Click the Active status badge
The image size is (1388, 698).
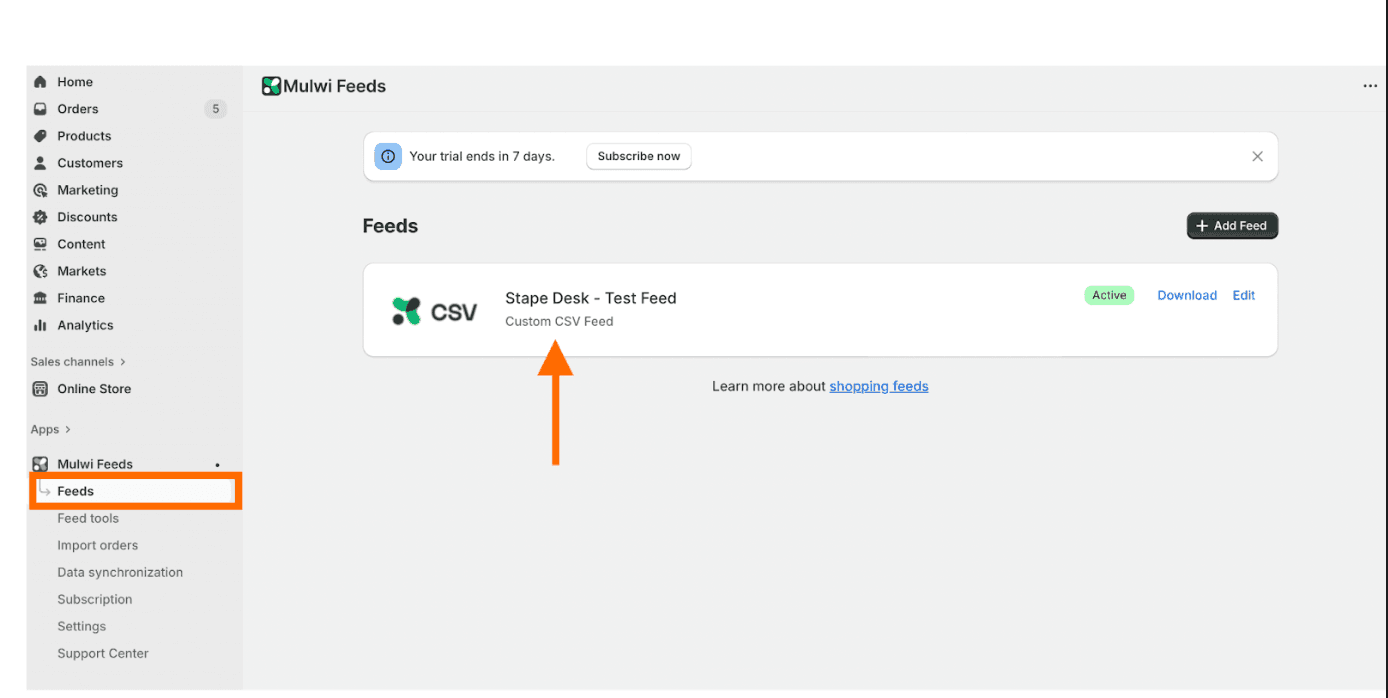pos(1109,294)
